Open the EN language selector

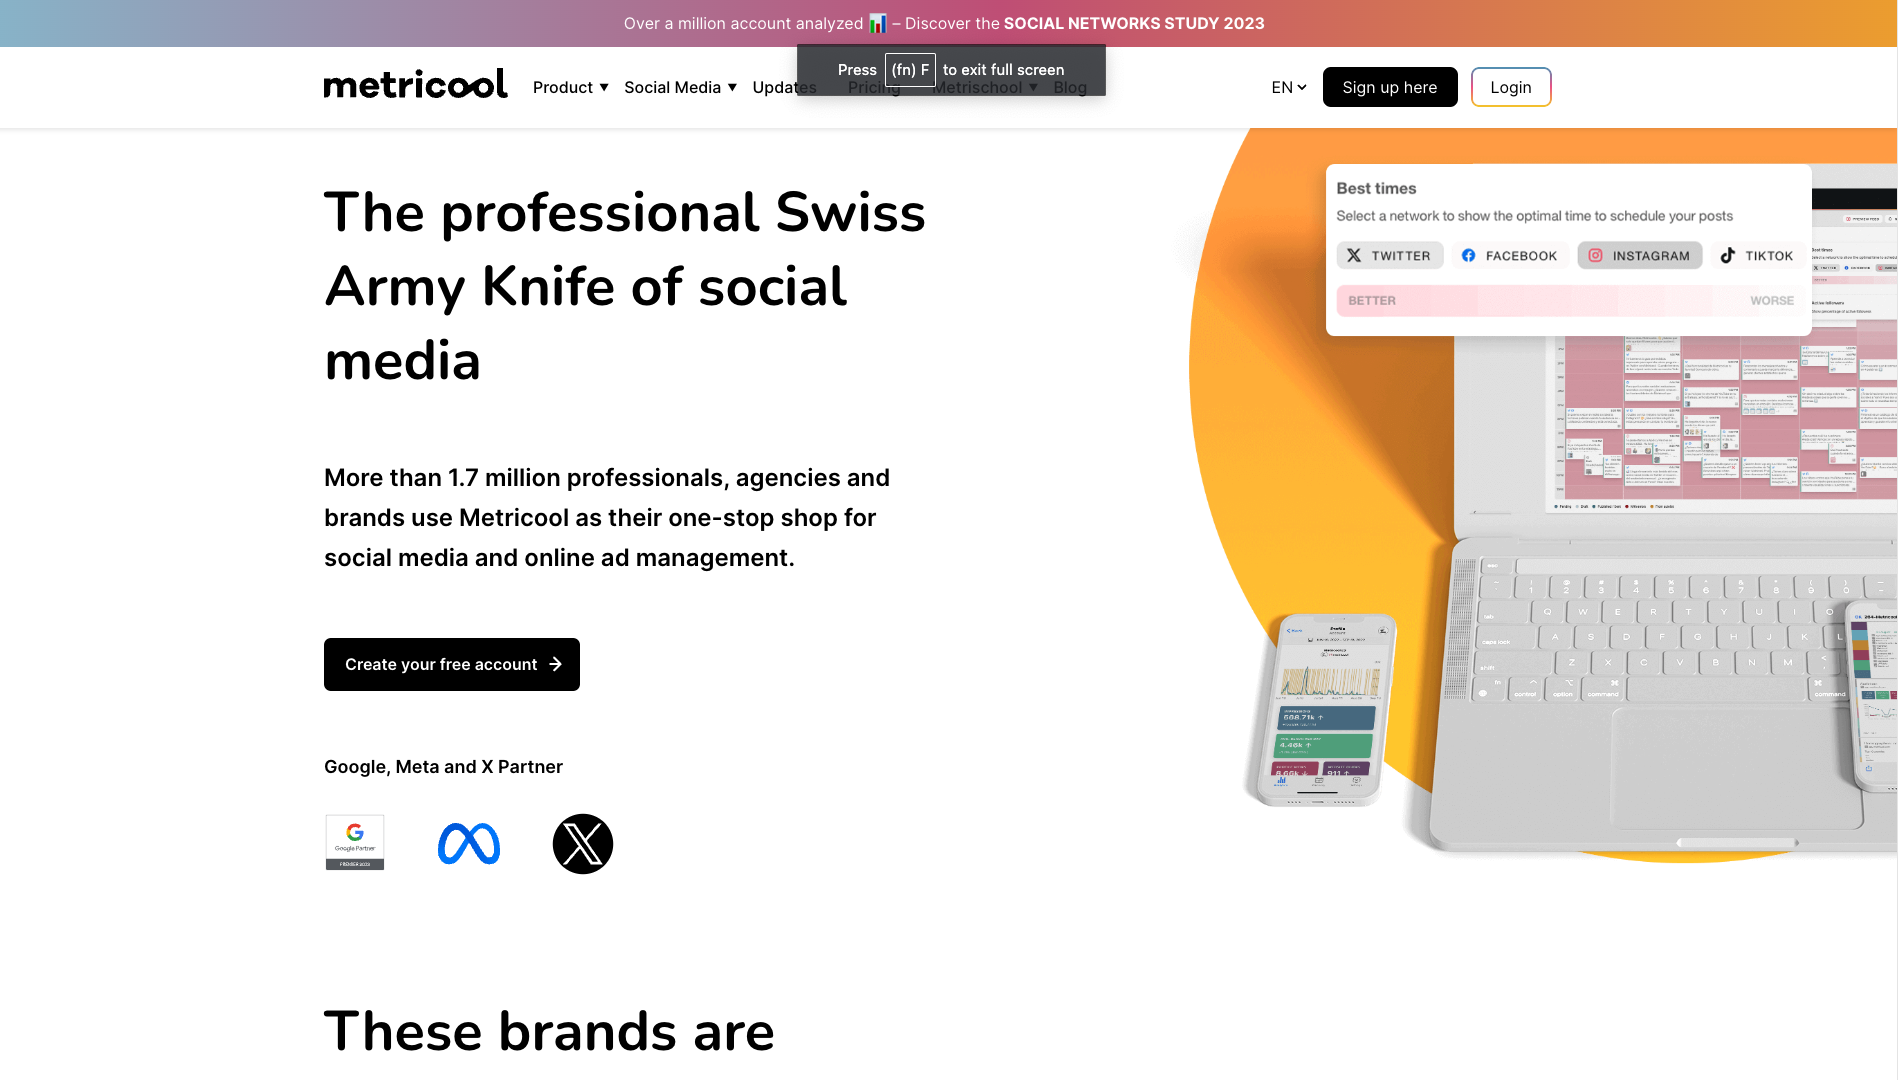[x=1288, y=88]
